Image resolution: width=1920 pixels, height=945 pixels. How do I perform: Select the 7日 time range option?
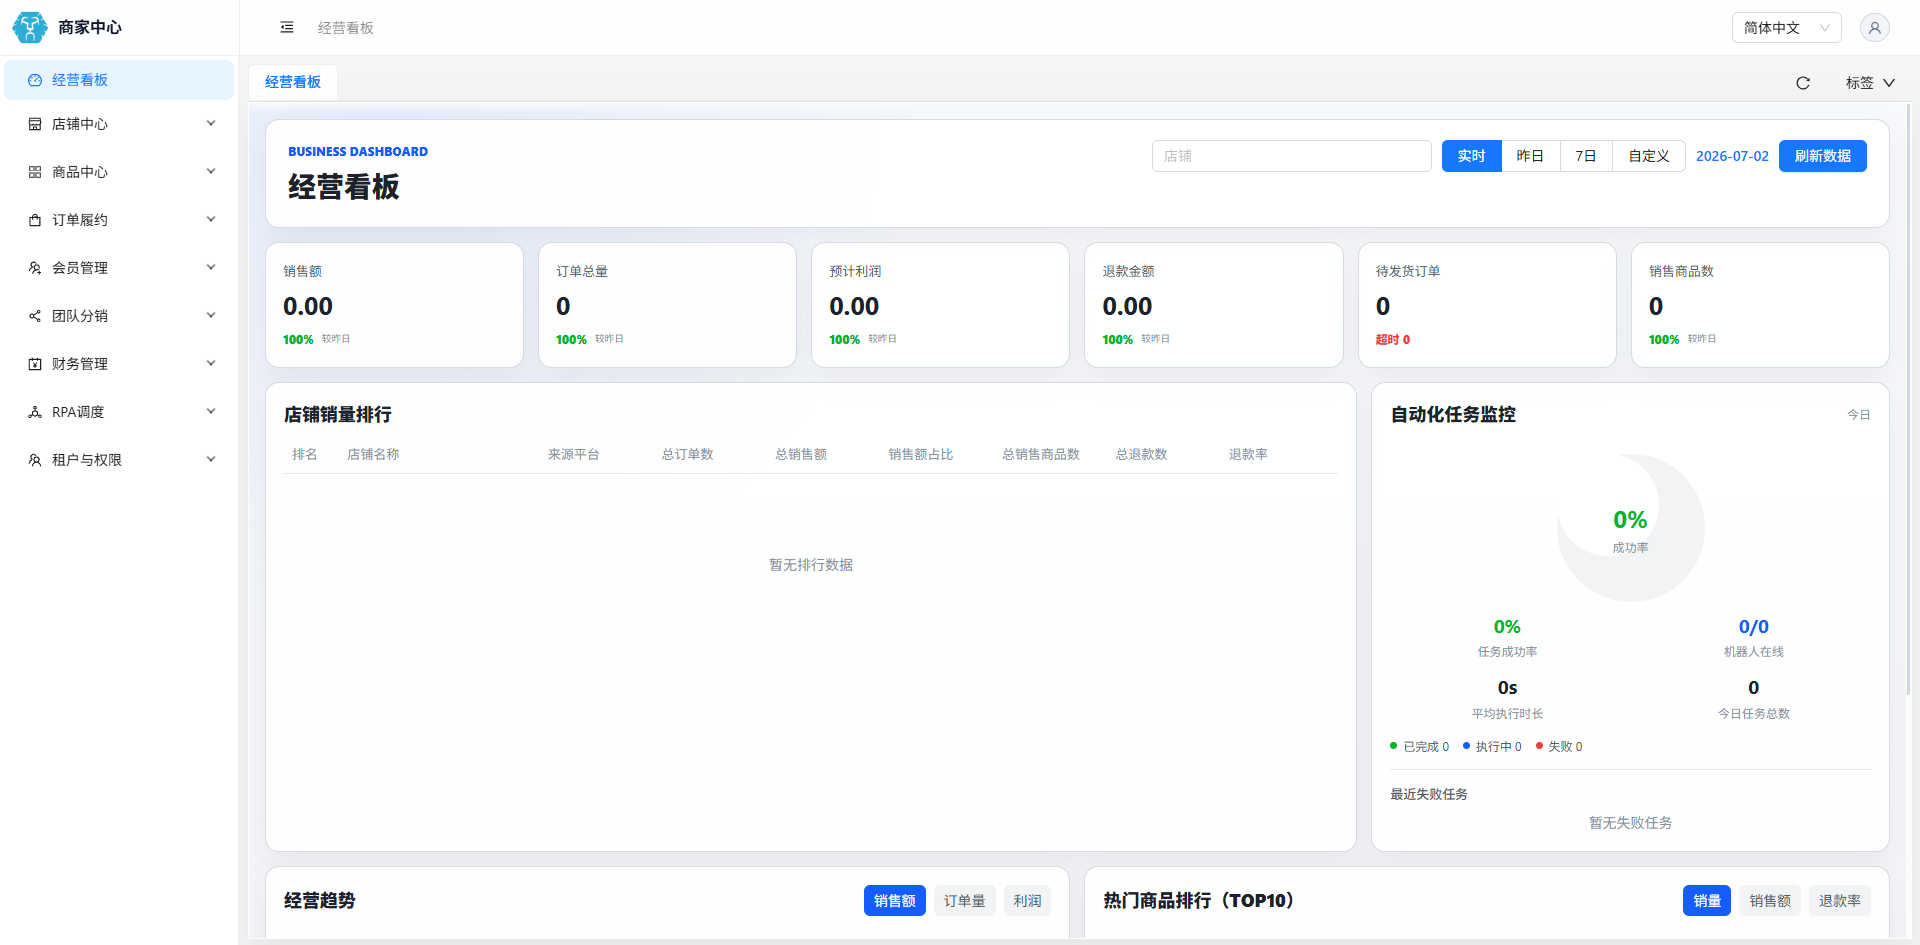click(1586, 156)
